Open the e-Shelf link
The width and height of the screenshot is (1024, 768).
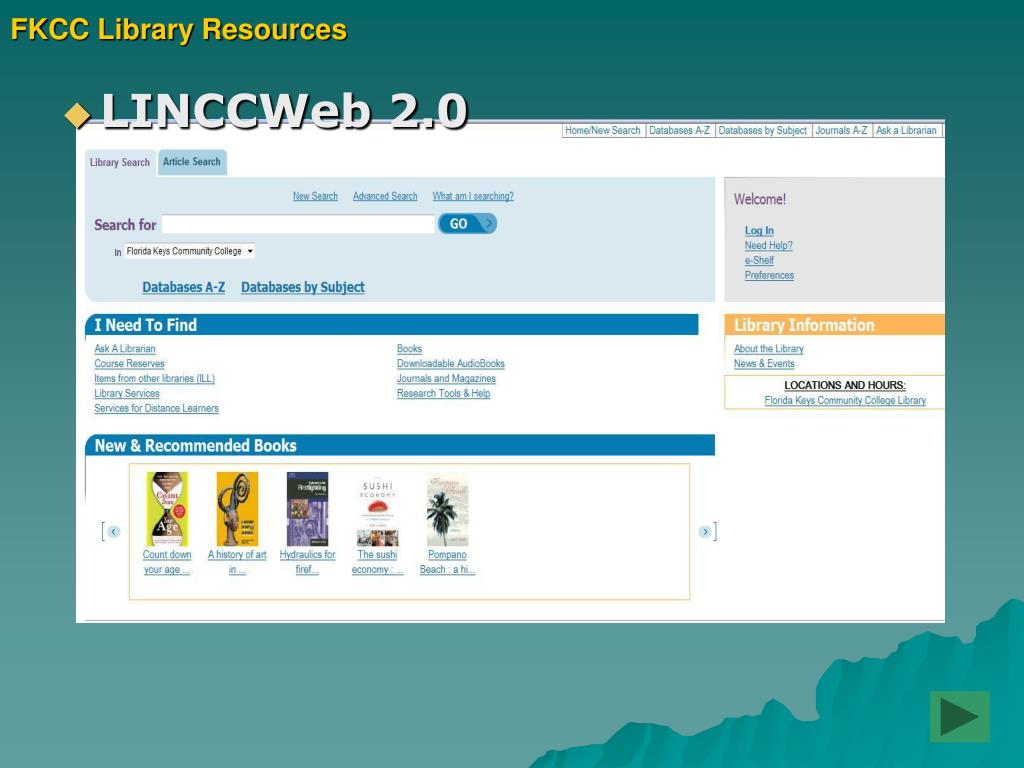(x=759, y=261)
